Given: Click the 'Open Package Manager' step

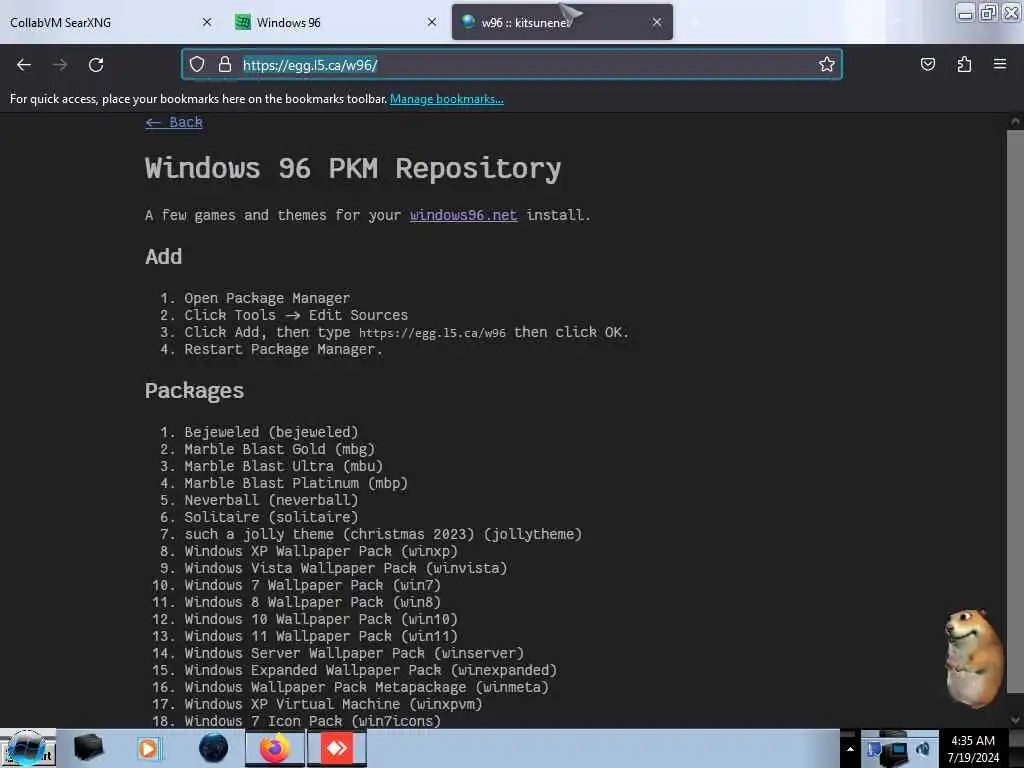Looking at the screenshot, I should click(266, 298).
